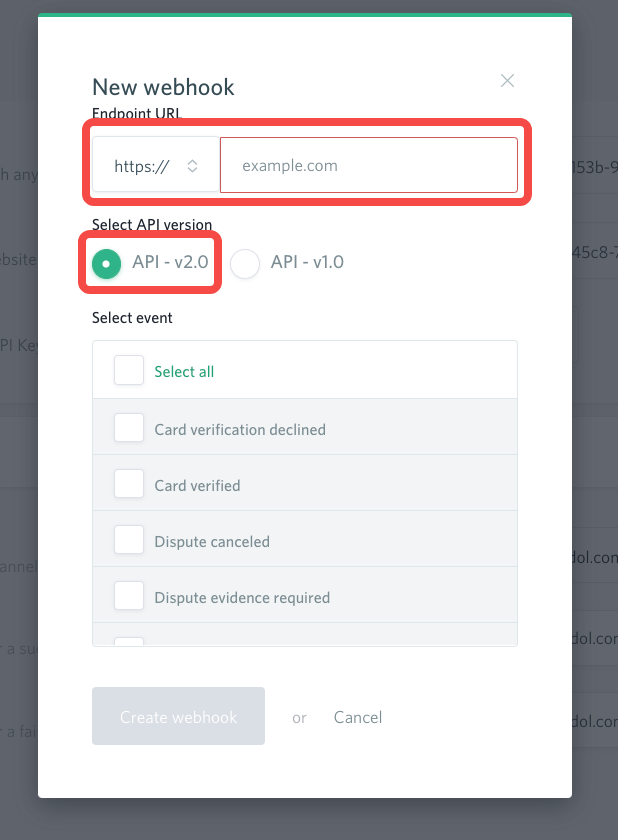Image resolution: width=618 pixels, height=840 pixels.
Task: Click the API - v1.0 label text
Action: pos(307,263)
